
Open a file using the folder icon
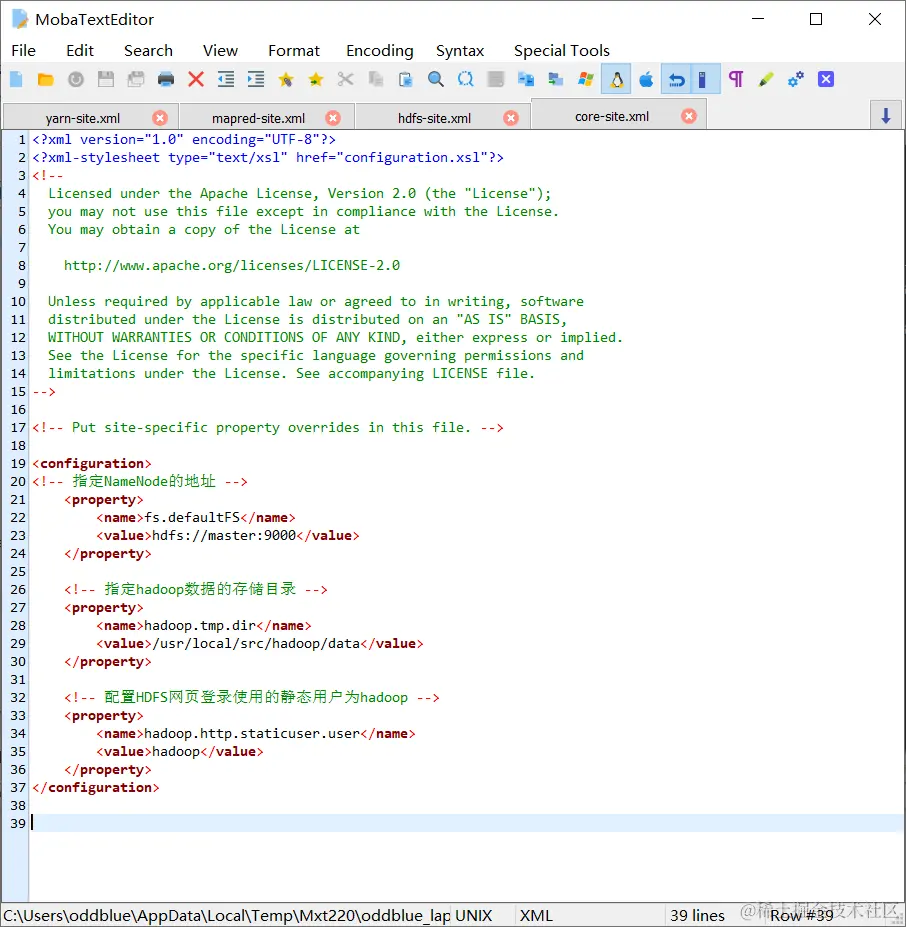coord(46,79)
